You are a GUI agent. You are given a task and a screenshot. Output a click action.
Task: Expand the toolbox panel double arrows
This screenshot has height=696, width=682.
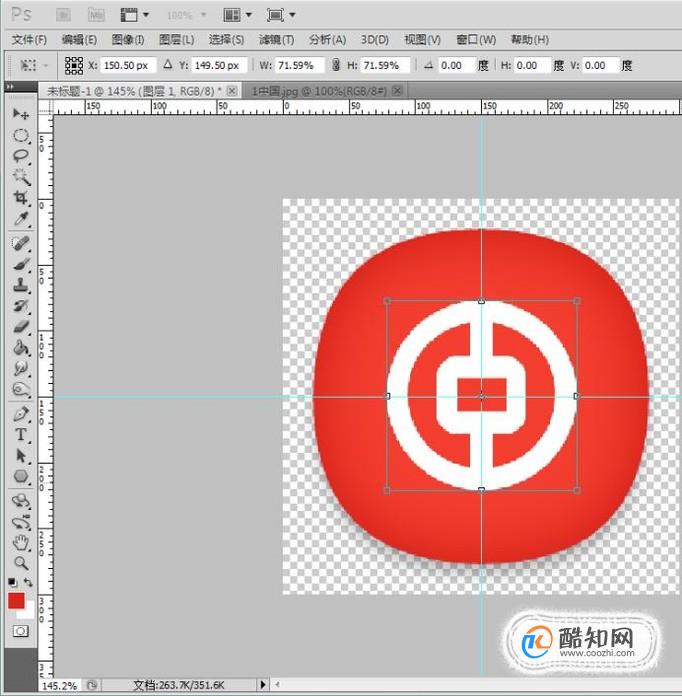[10, 87]
